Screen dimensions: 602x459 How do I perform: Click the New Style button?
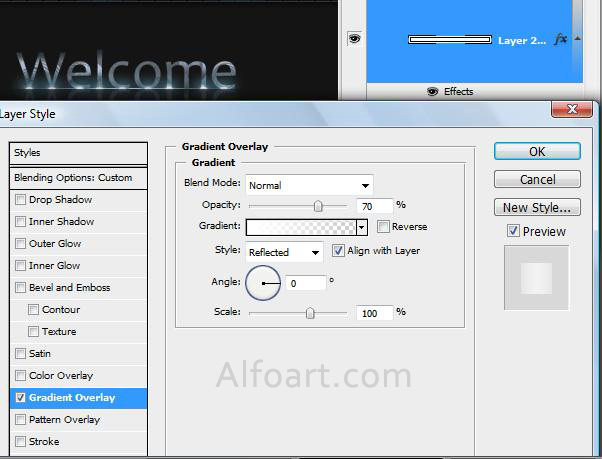pos(537,208)
